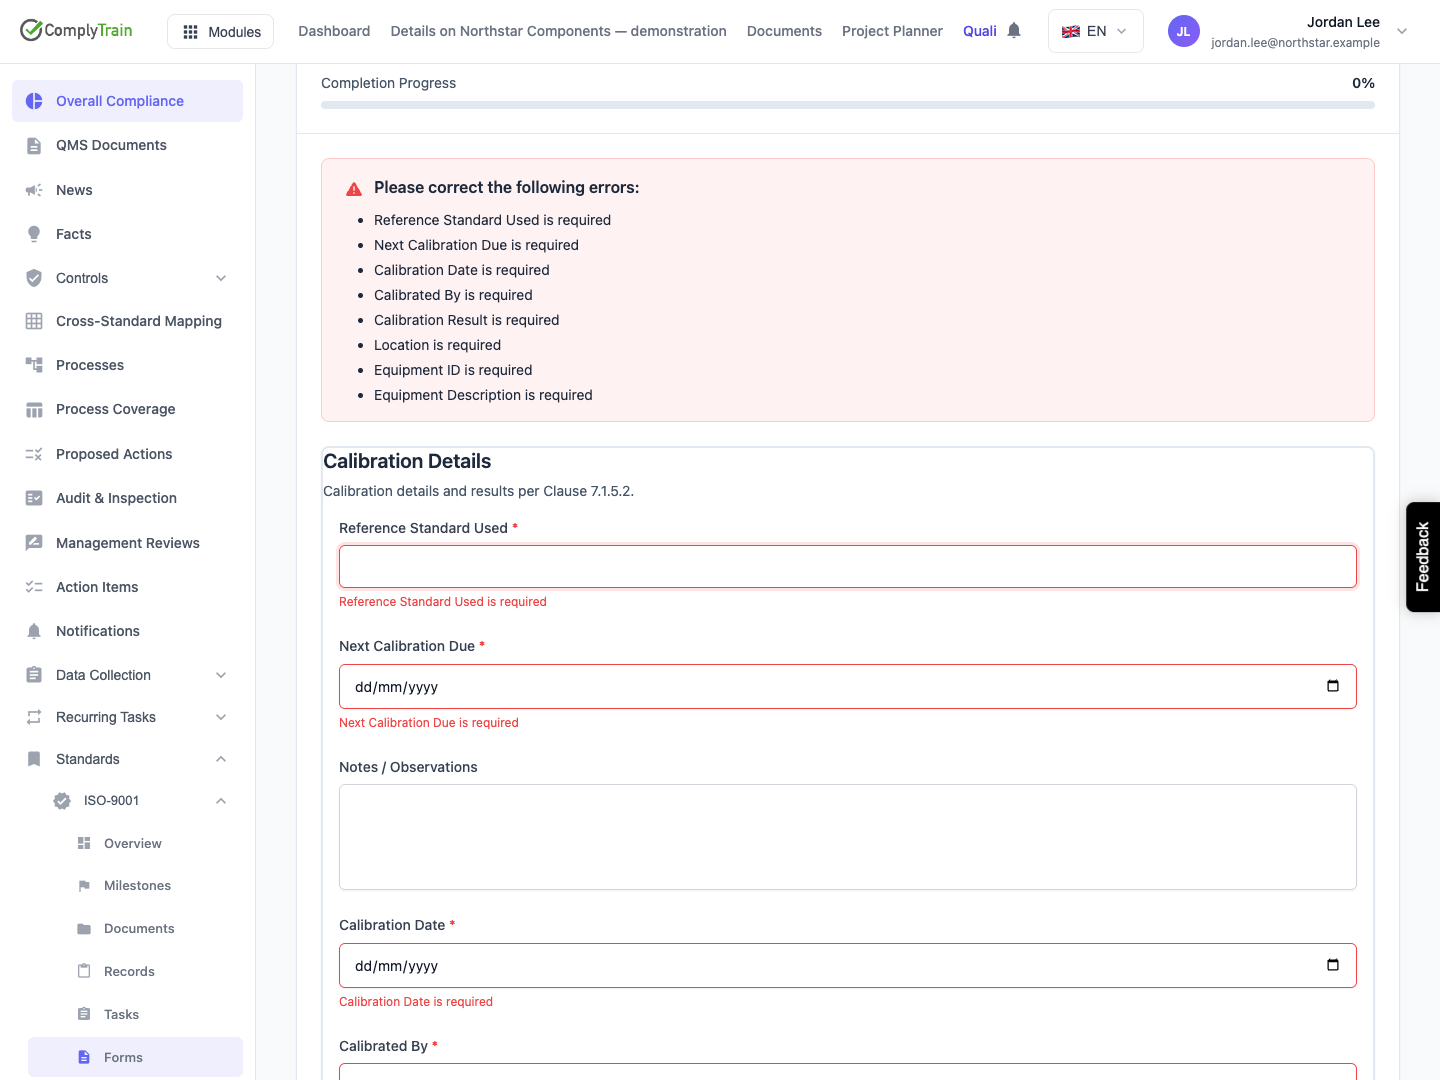Click the Standards bookmark icon

click(x=34, y=759)
